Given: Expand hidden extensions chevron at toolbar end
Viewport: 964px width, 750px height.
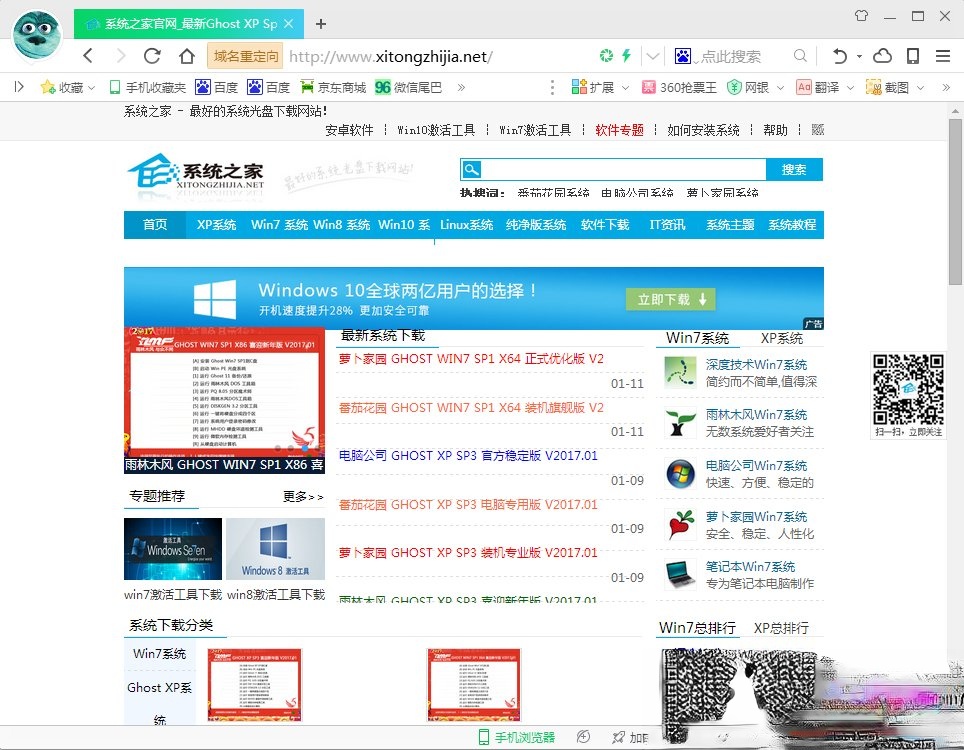Looking at the screenshot, I should click(946, 87).
